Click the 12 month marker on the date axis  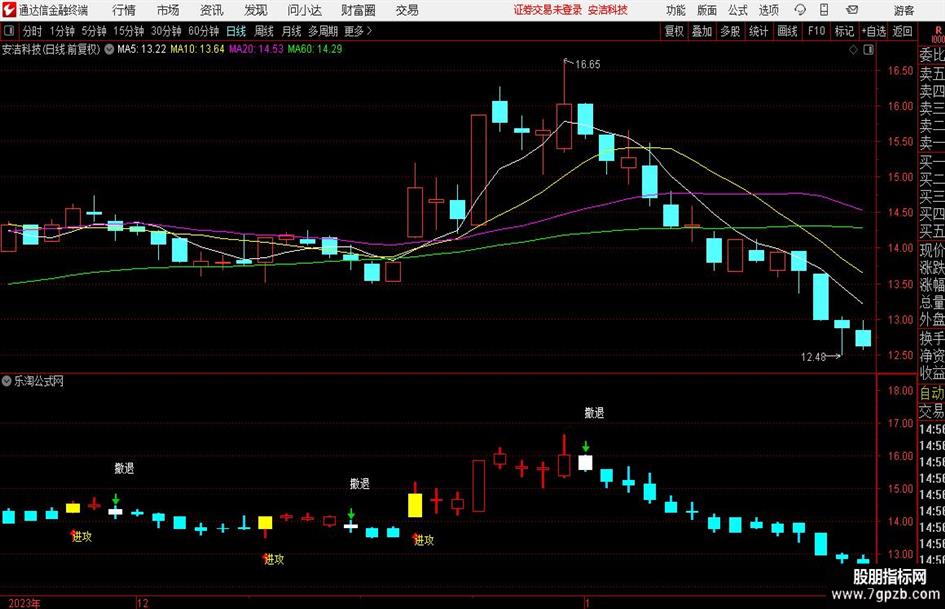pyautogui.click(x=143, y=603)
